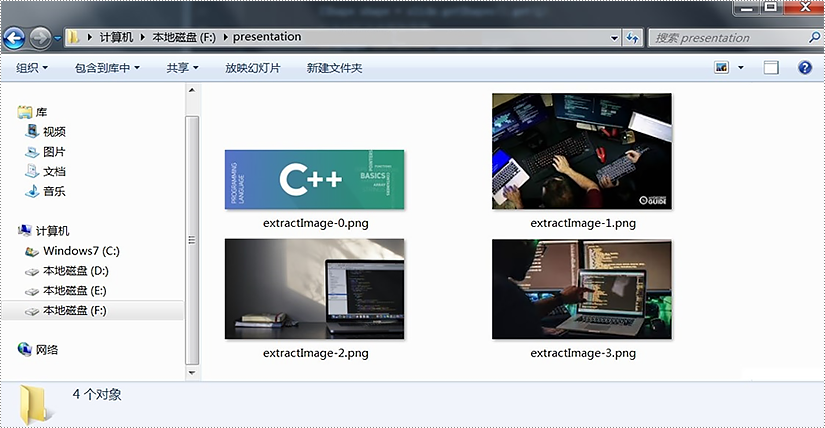Viewport: 825px width, 428px height.
Task: Expand breadcrumb arrow after 本地磁盘 (F:)
Action: (225, 37)
